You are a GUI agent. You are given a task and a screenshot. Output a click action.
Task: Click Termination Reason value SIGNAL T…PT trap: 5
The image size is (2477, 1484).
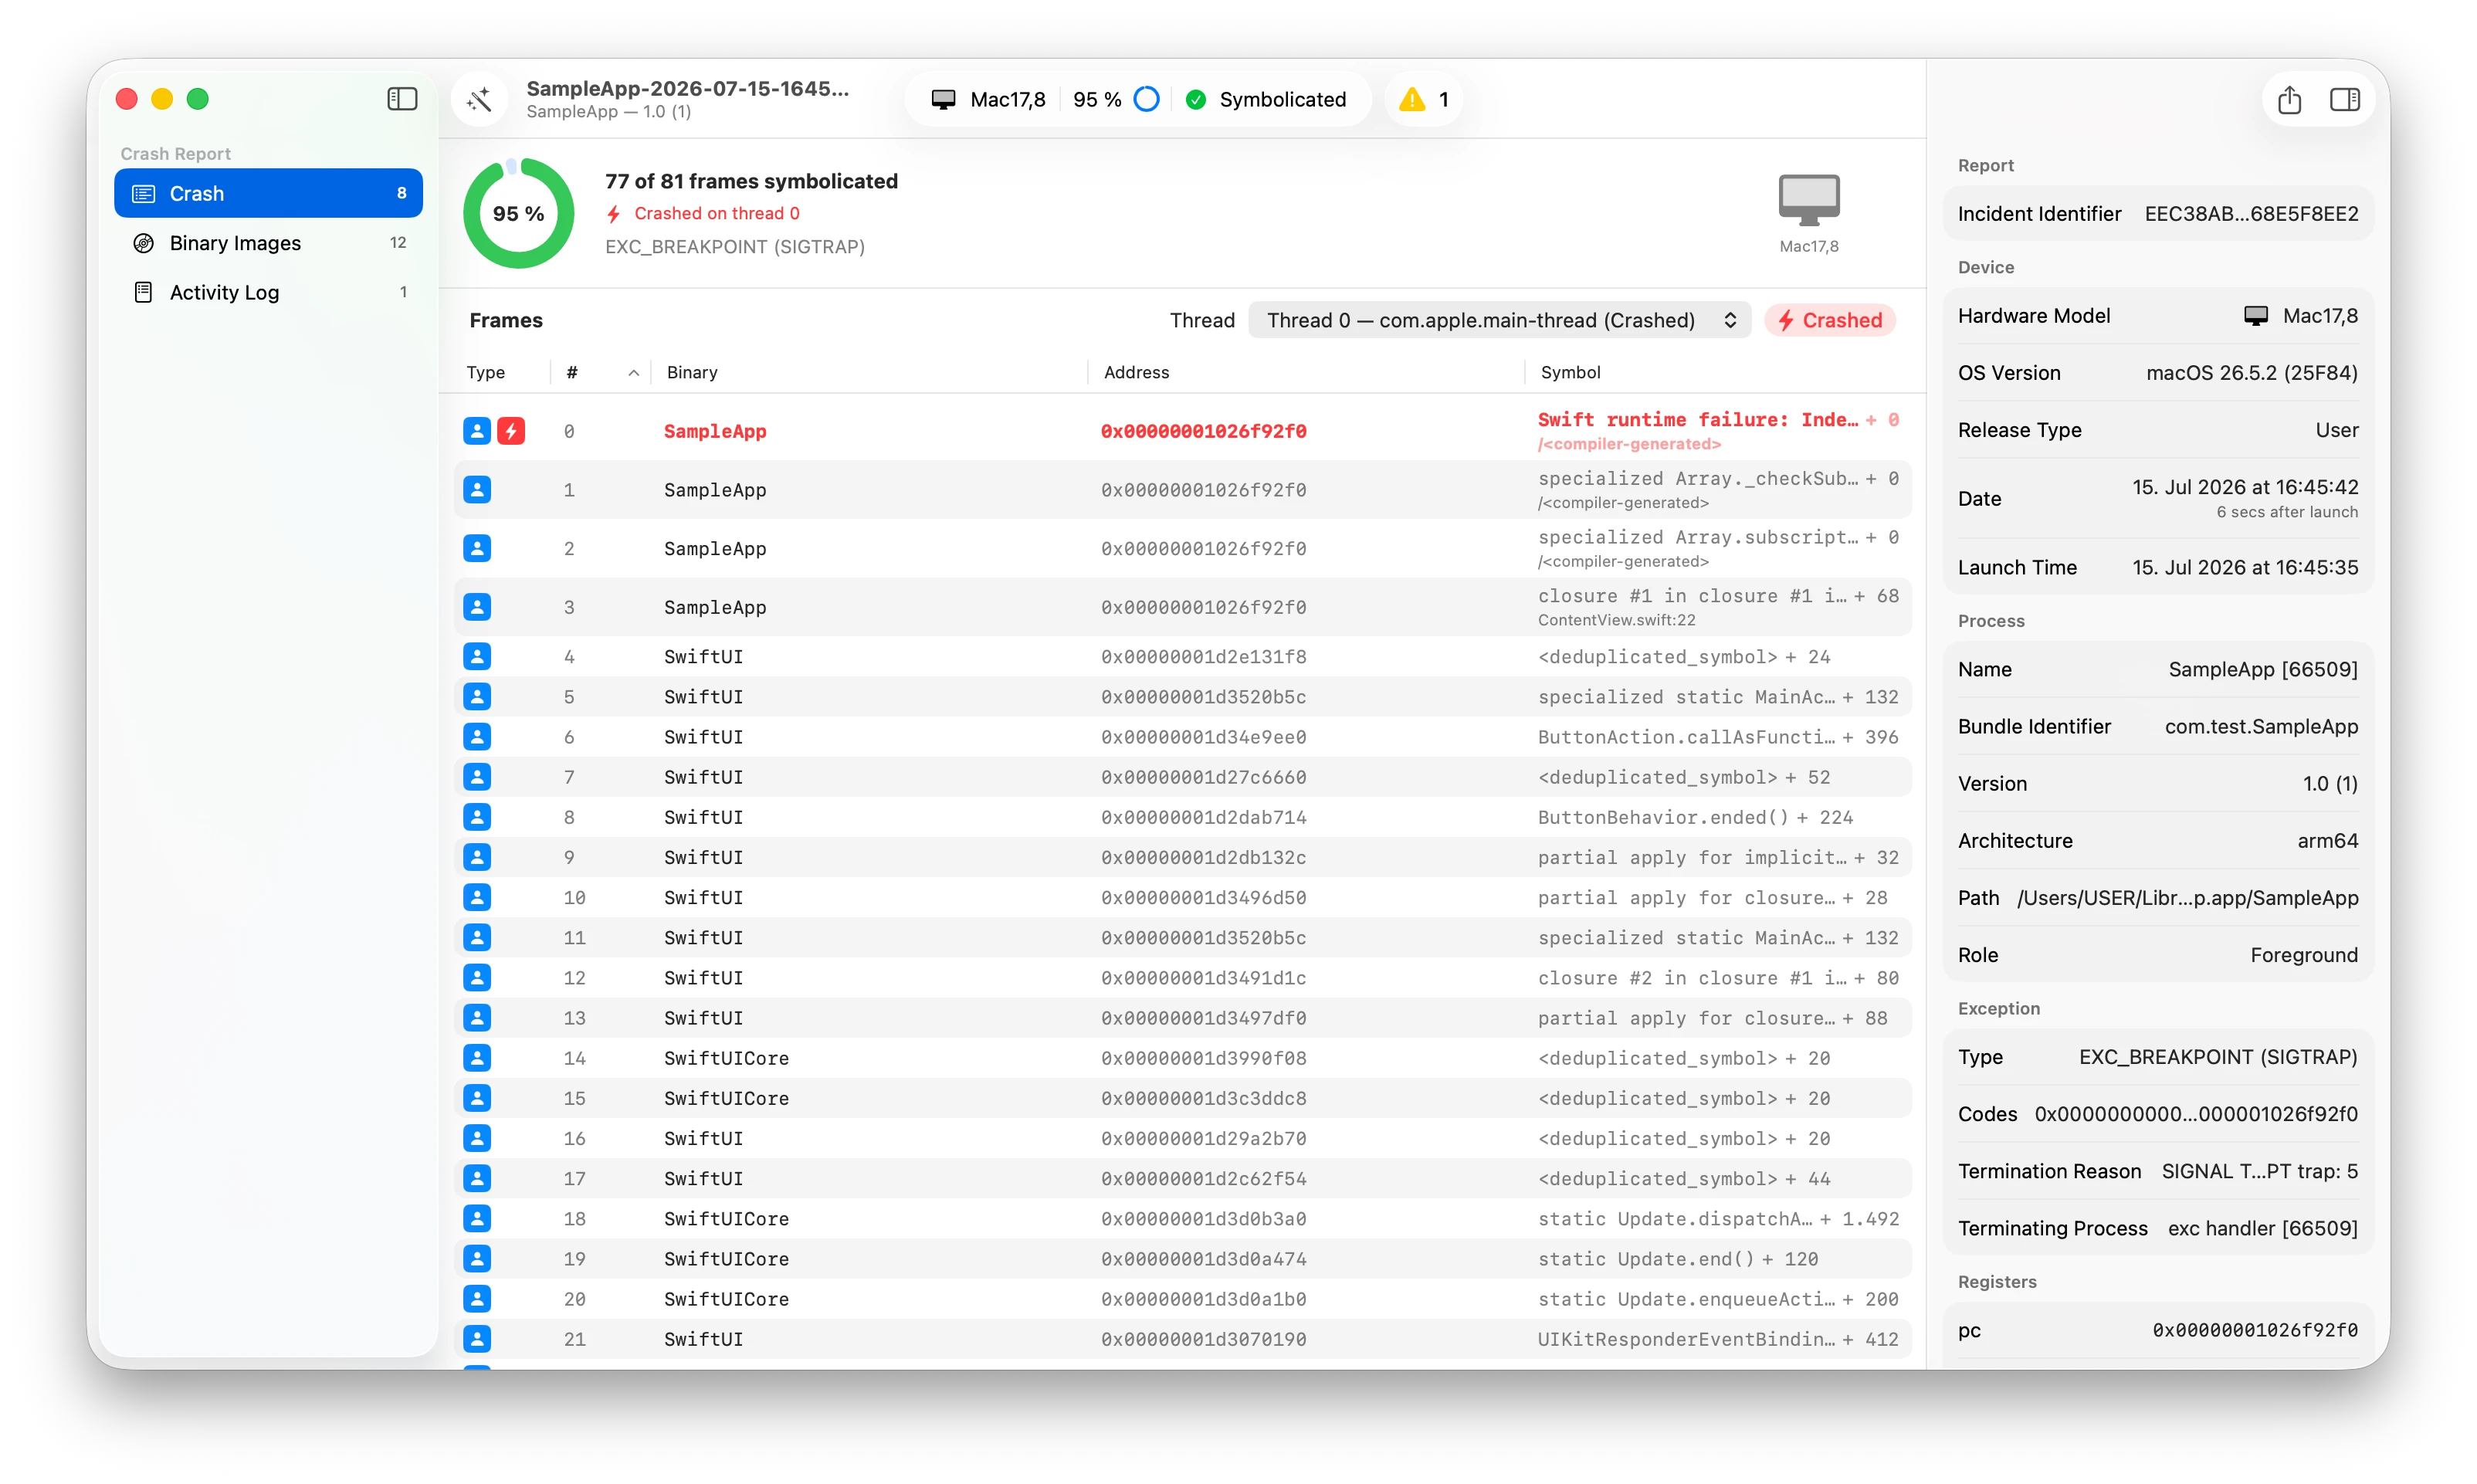pyautogui.click(x=2260, y=1171)
